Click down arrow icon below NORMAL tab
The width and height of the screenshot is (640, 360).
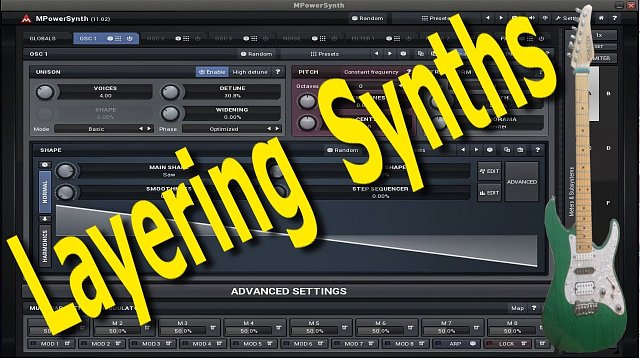45,219
